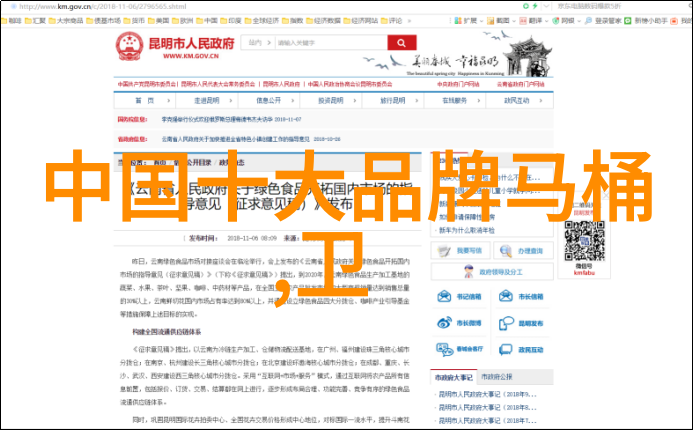Viewport: 694px width, 431px height.
Task: Open the 欧洲 bookmark folder
Action: click(182, 21)
